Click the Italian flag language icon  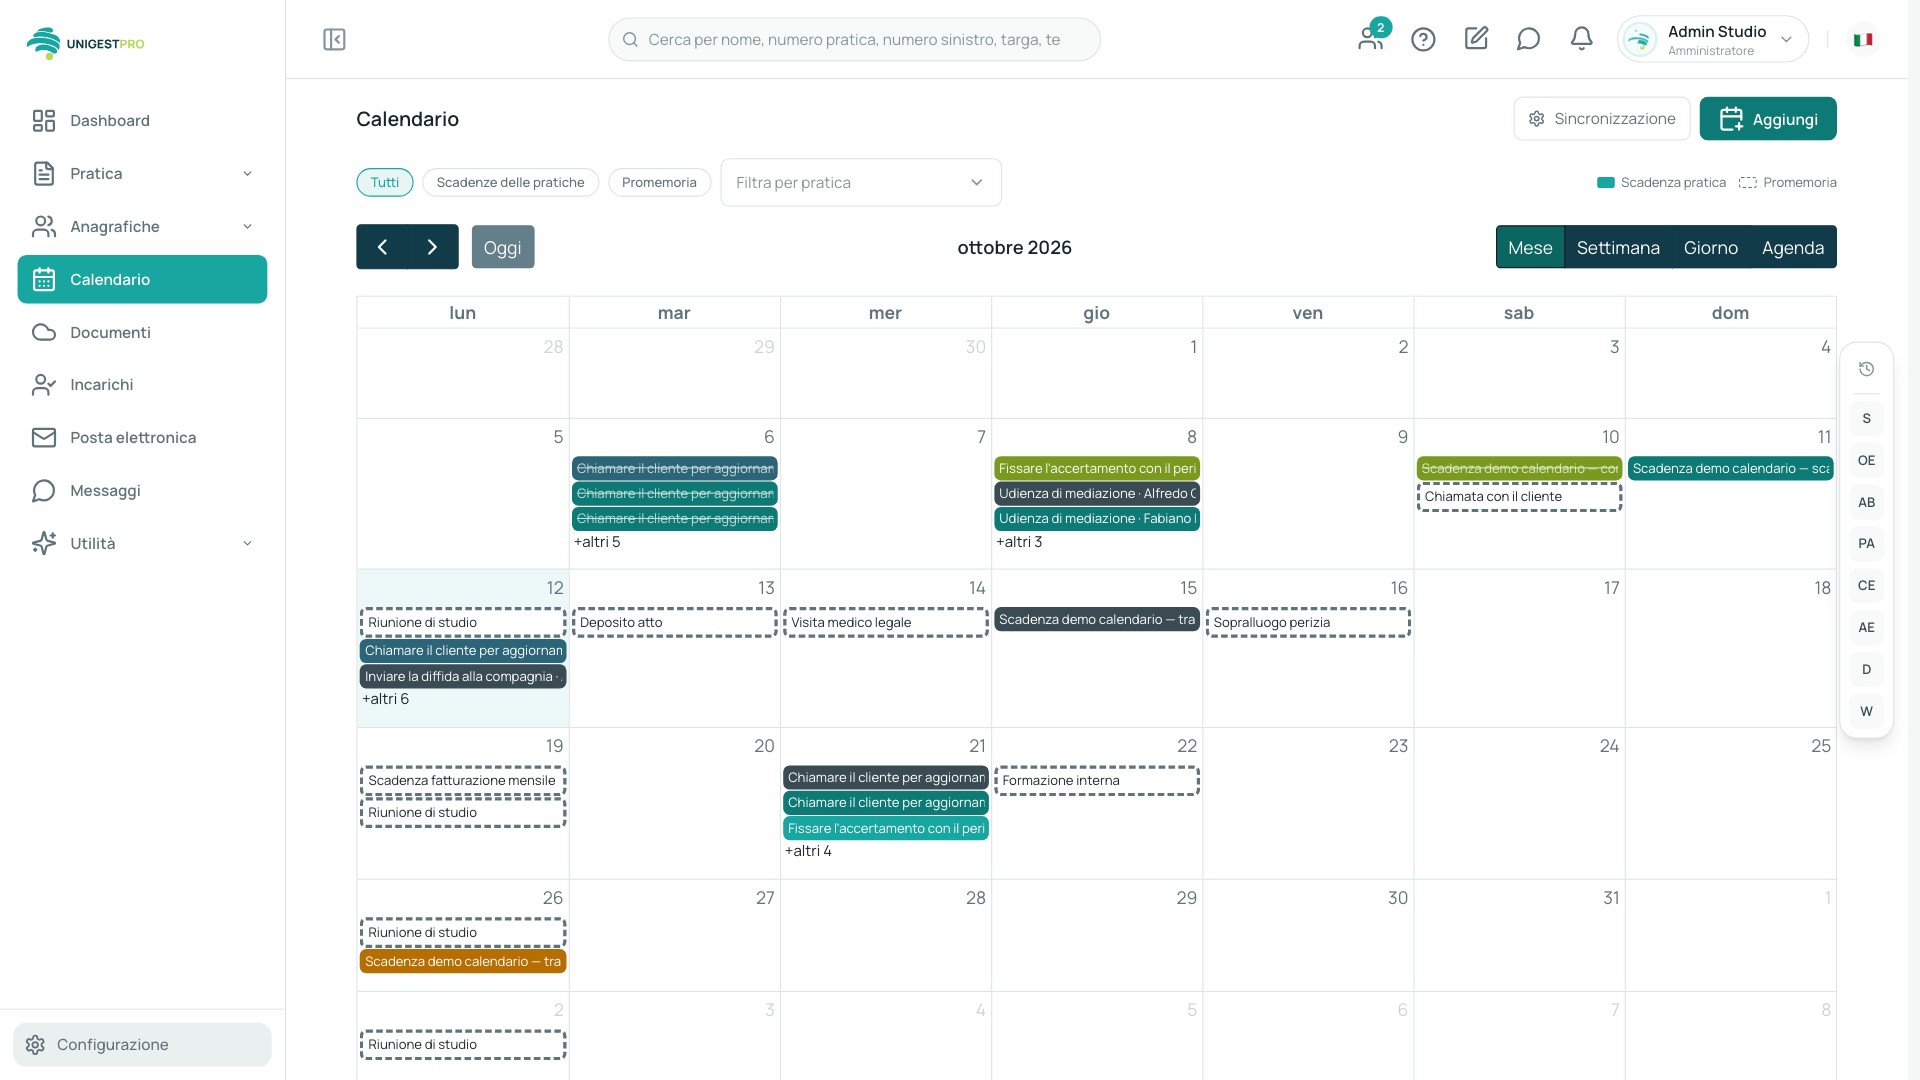pyautogui.click(x=1862, y=39)
